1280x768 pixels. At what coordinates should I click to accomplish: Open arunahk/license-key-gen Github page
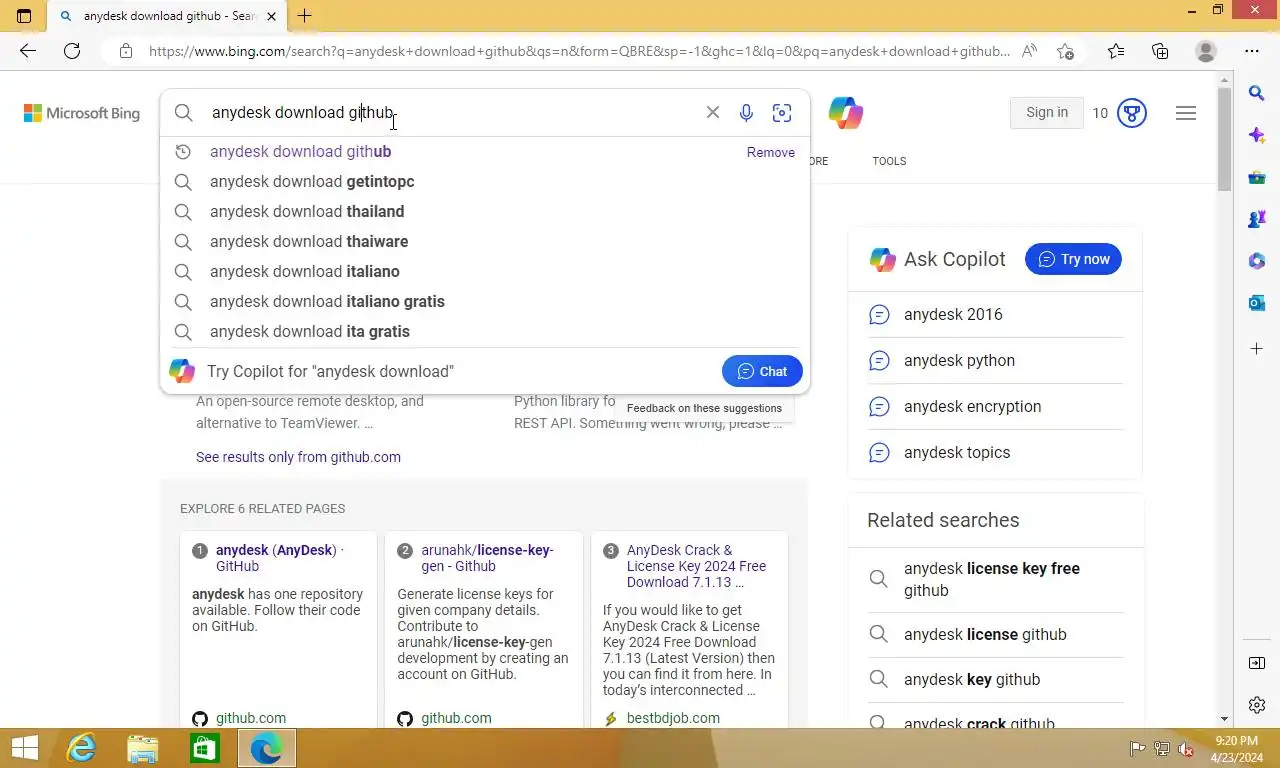pos(487,558)
